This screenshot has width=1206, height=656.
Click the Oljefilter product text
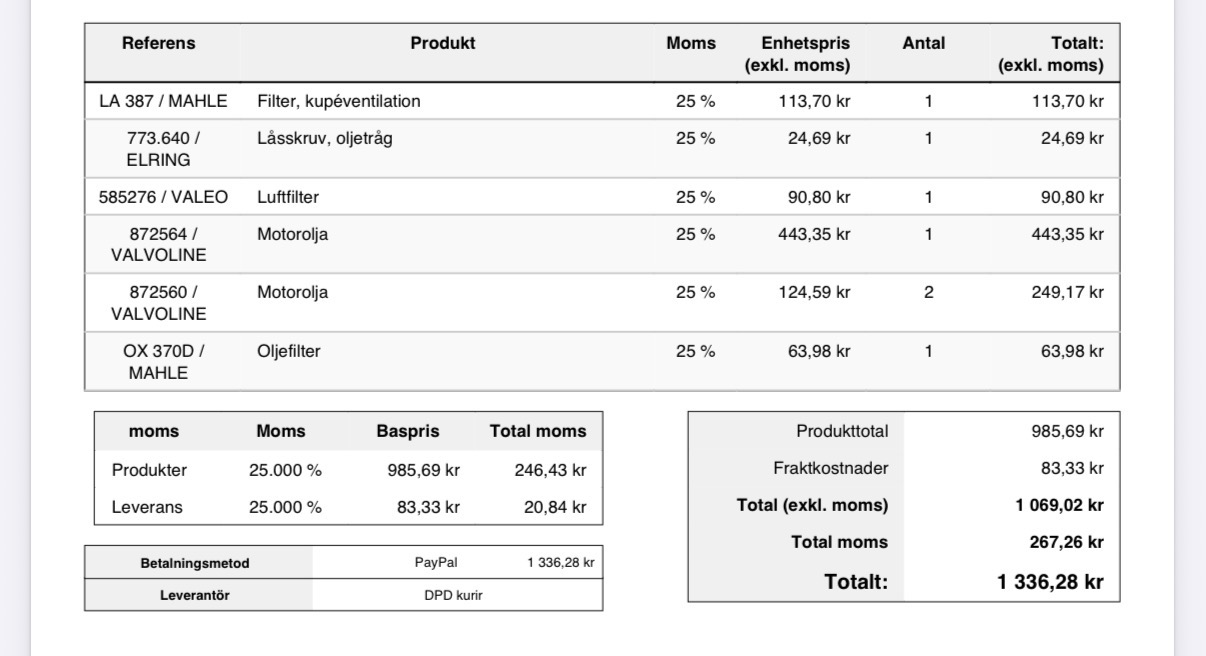point(289,352)
